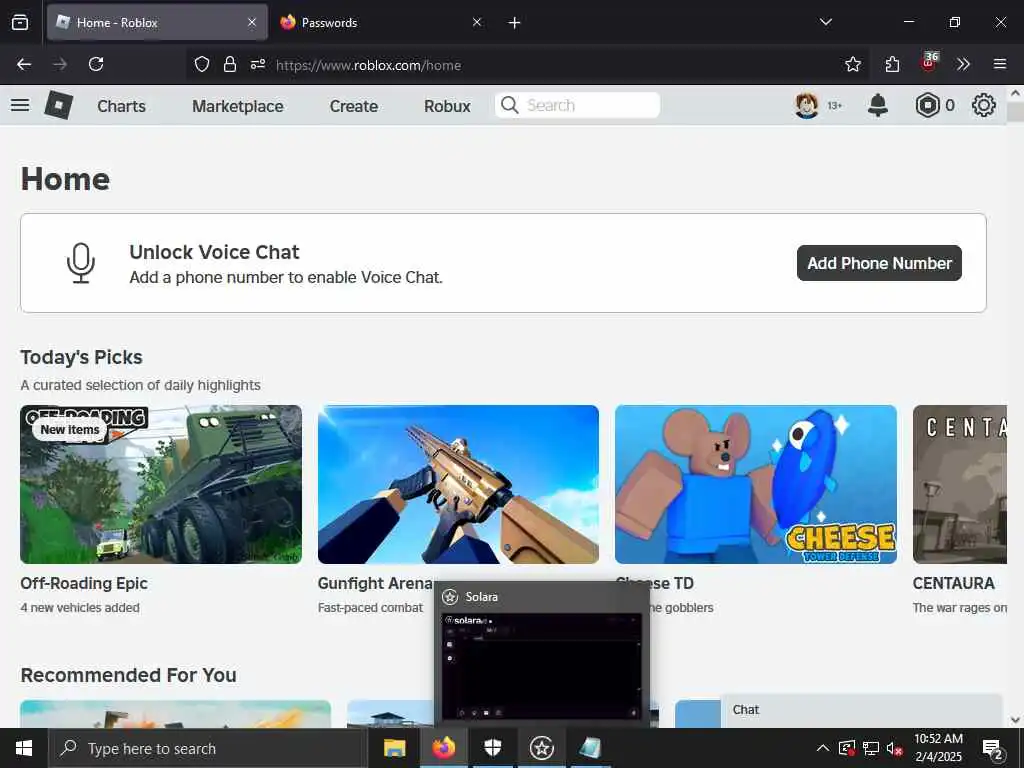1024x768 pixels.
Task: Click the Off-Roading Epic title link
Action: [84, 583]
